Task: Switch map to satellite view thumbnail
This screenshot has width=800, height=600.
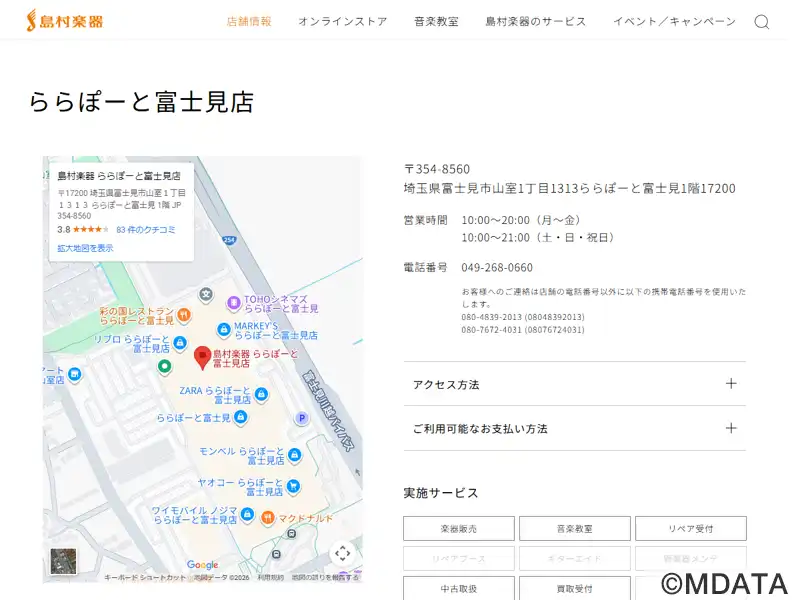Action: [62, 561]
